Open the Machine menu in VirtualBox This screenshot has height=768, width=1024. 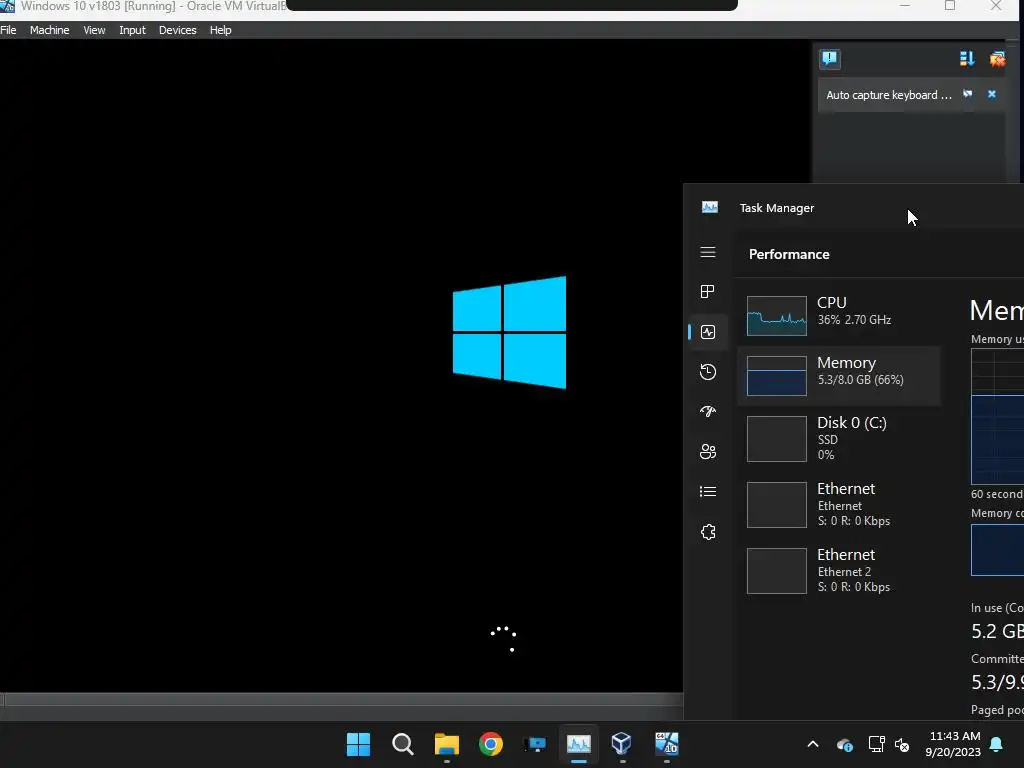[50, 30]
